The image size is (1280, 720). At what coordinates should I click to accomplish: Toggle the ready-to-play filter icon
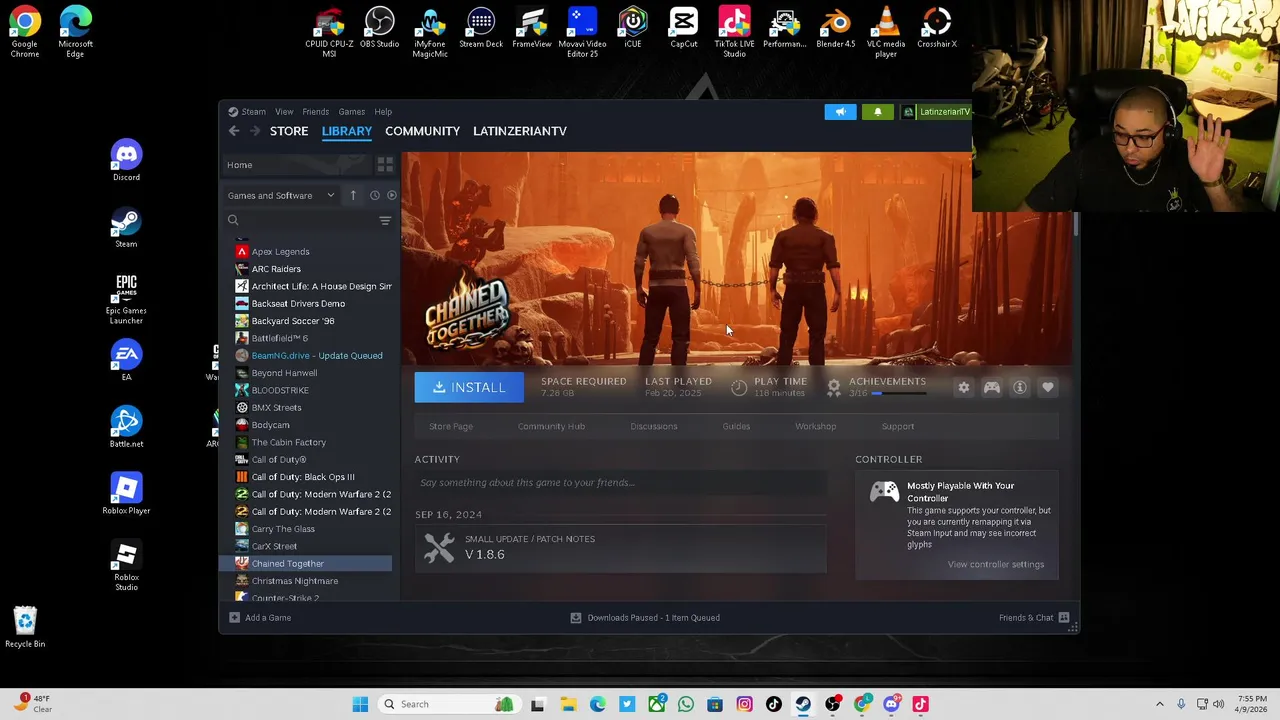(391, 195)
